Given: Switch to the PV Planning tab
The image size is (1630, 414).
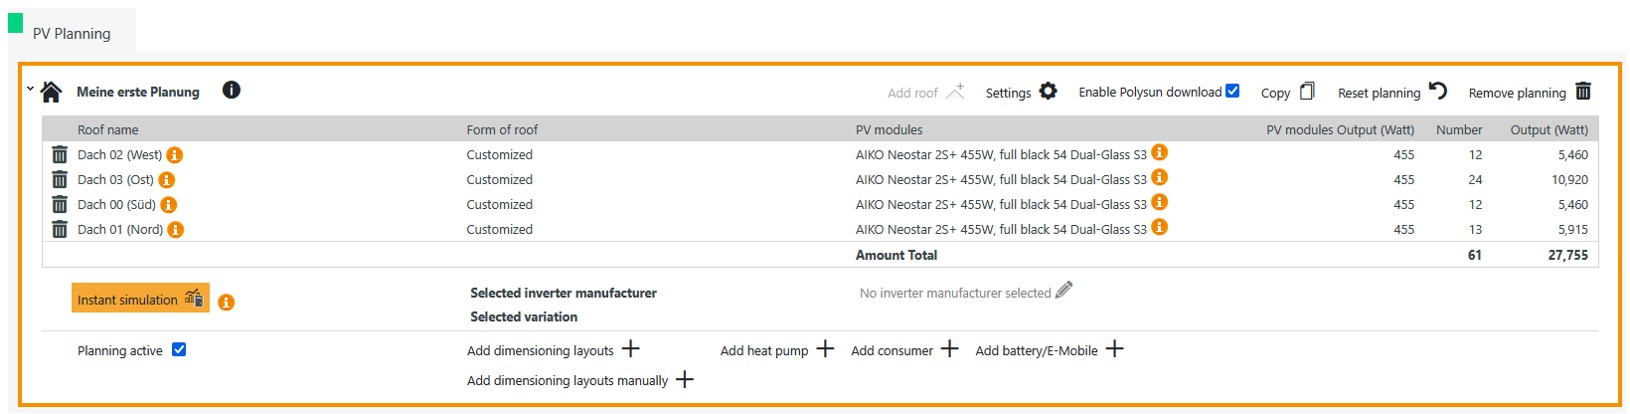Looking at the screenshot, I should click(71, 33).
